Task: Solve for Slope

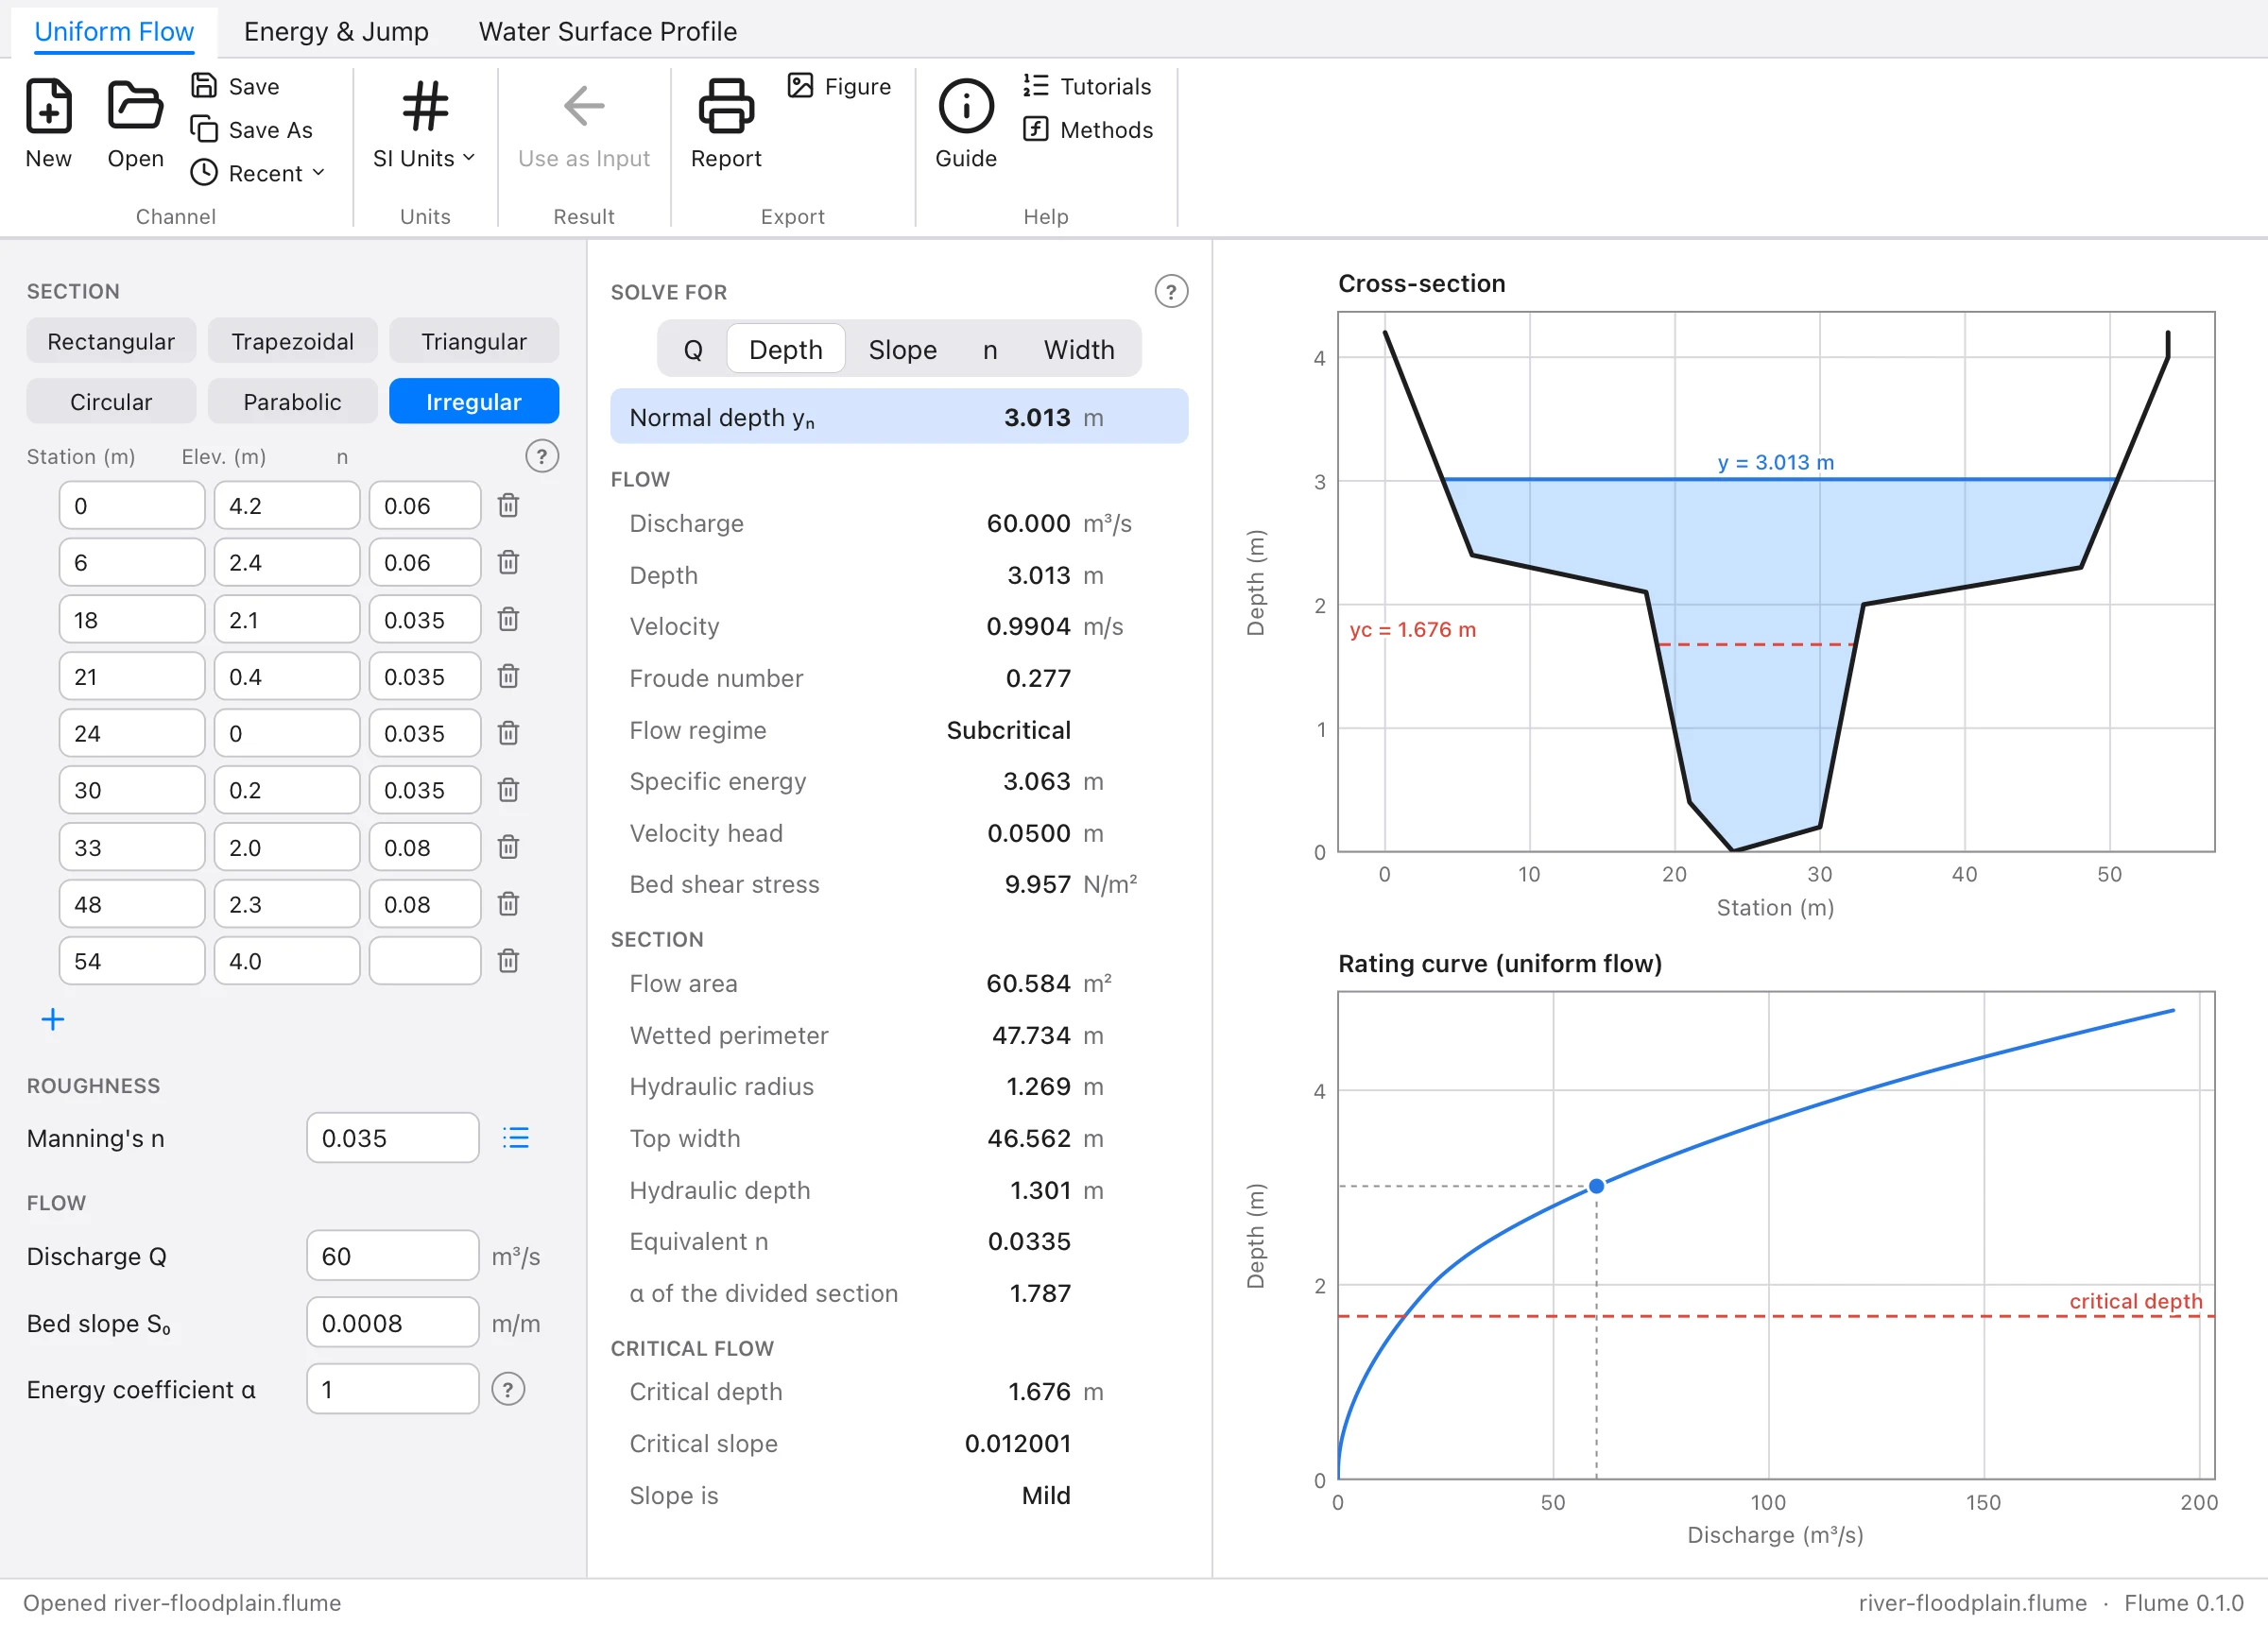Action: pos(902,349)
